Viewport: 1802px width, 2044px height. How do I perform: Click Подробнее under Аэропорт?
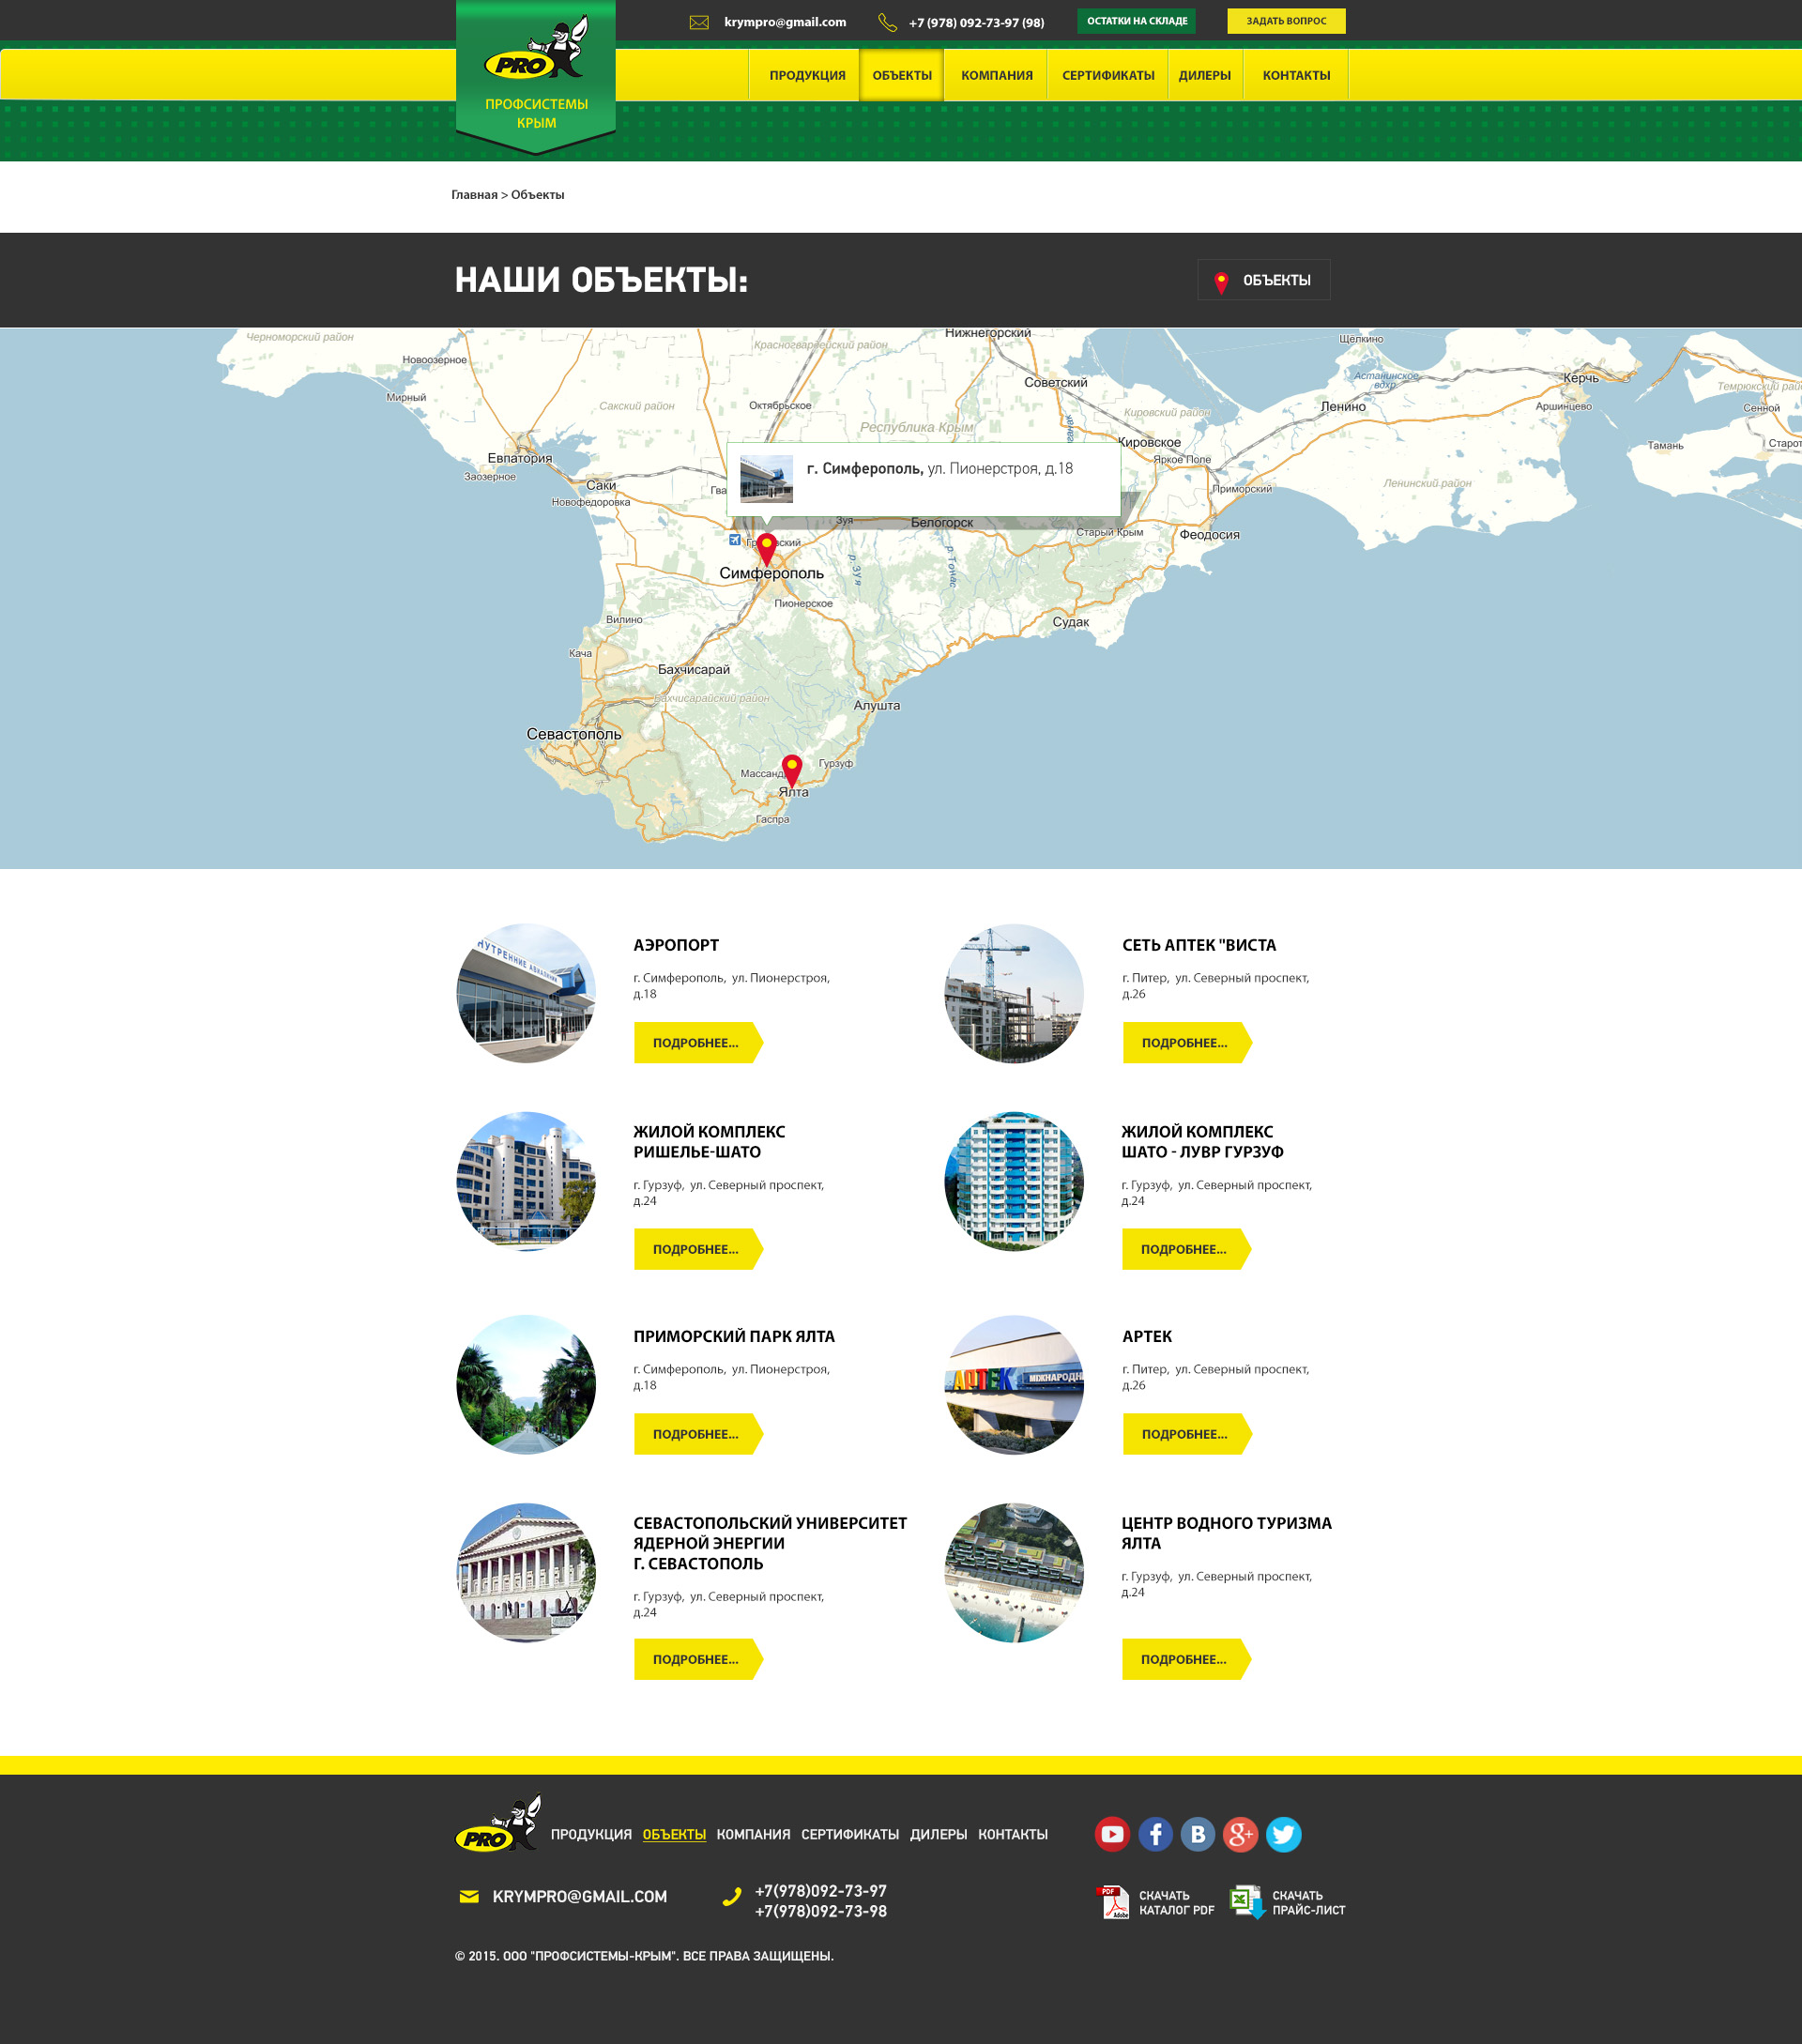click(696, 1043)
